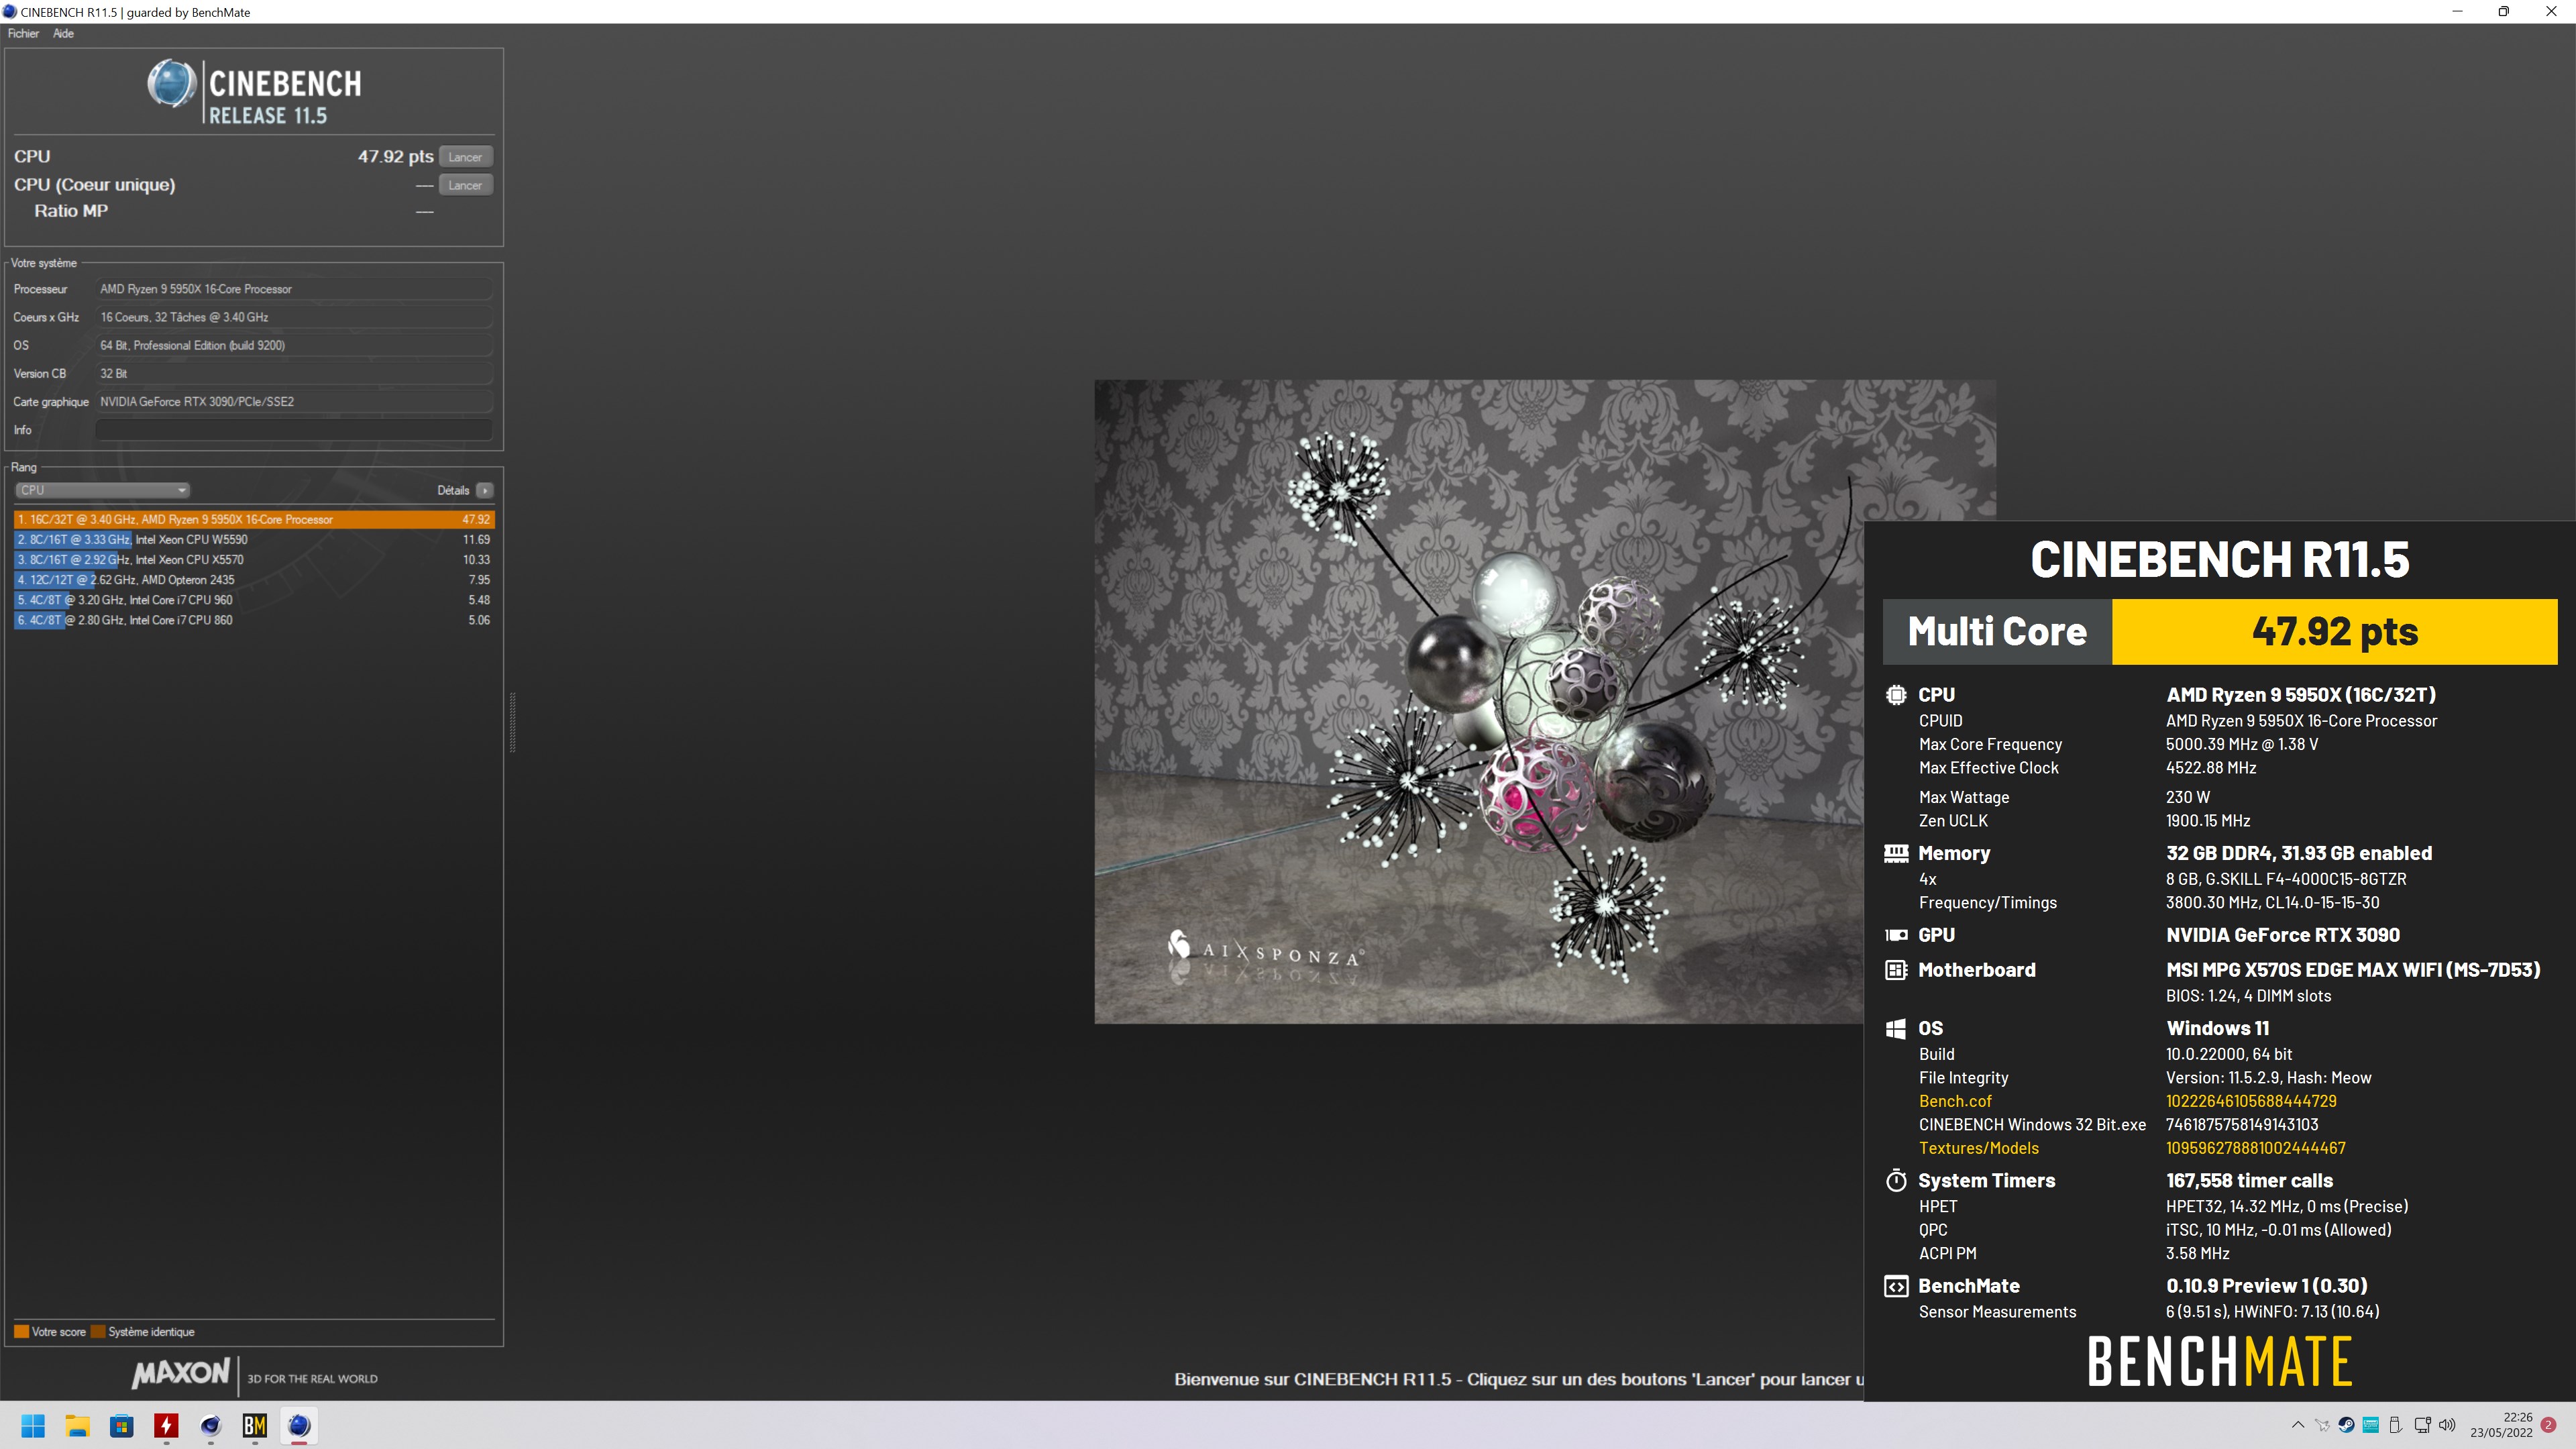Click the Processeur field value
The image size is (2576, 1449).
[x=294, y=289]
